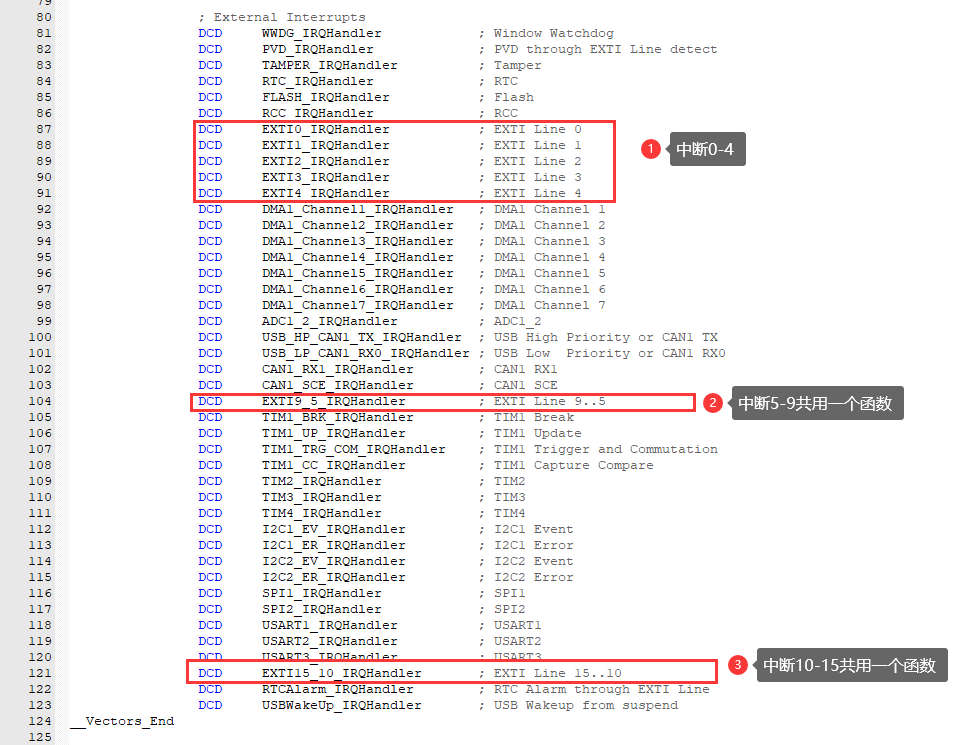
Task: Click EXTI15_10_IRQHandler entry
Action: pos(341,674)
